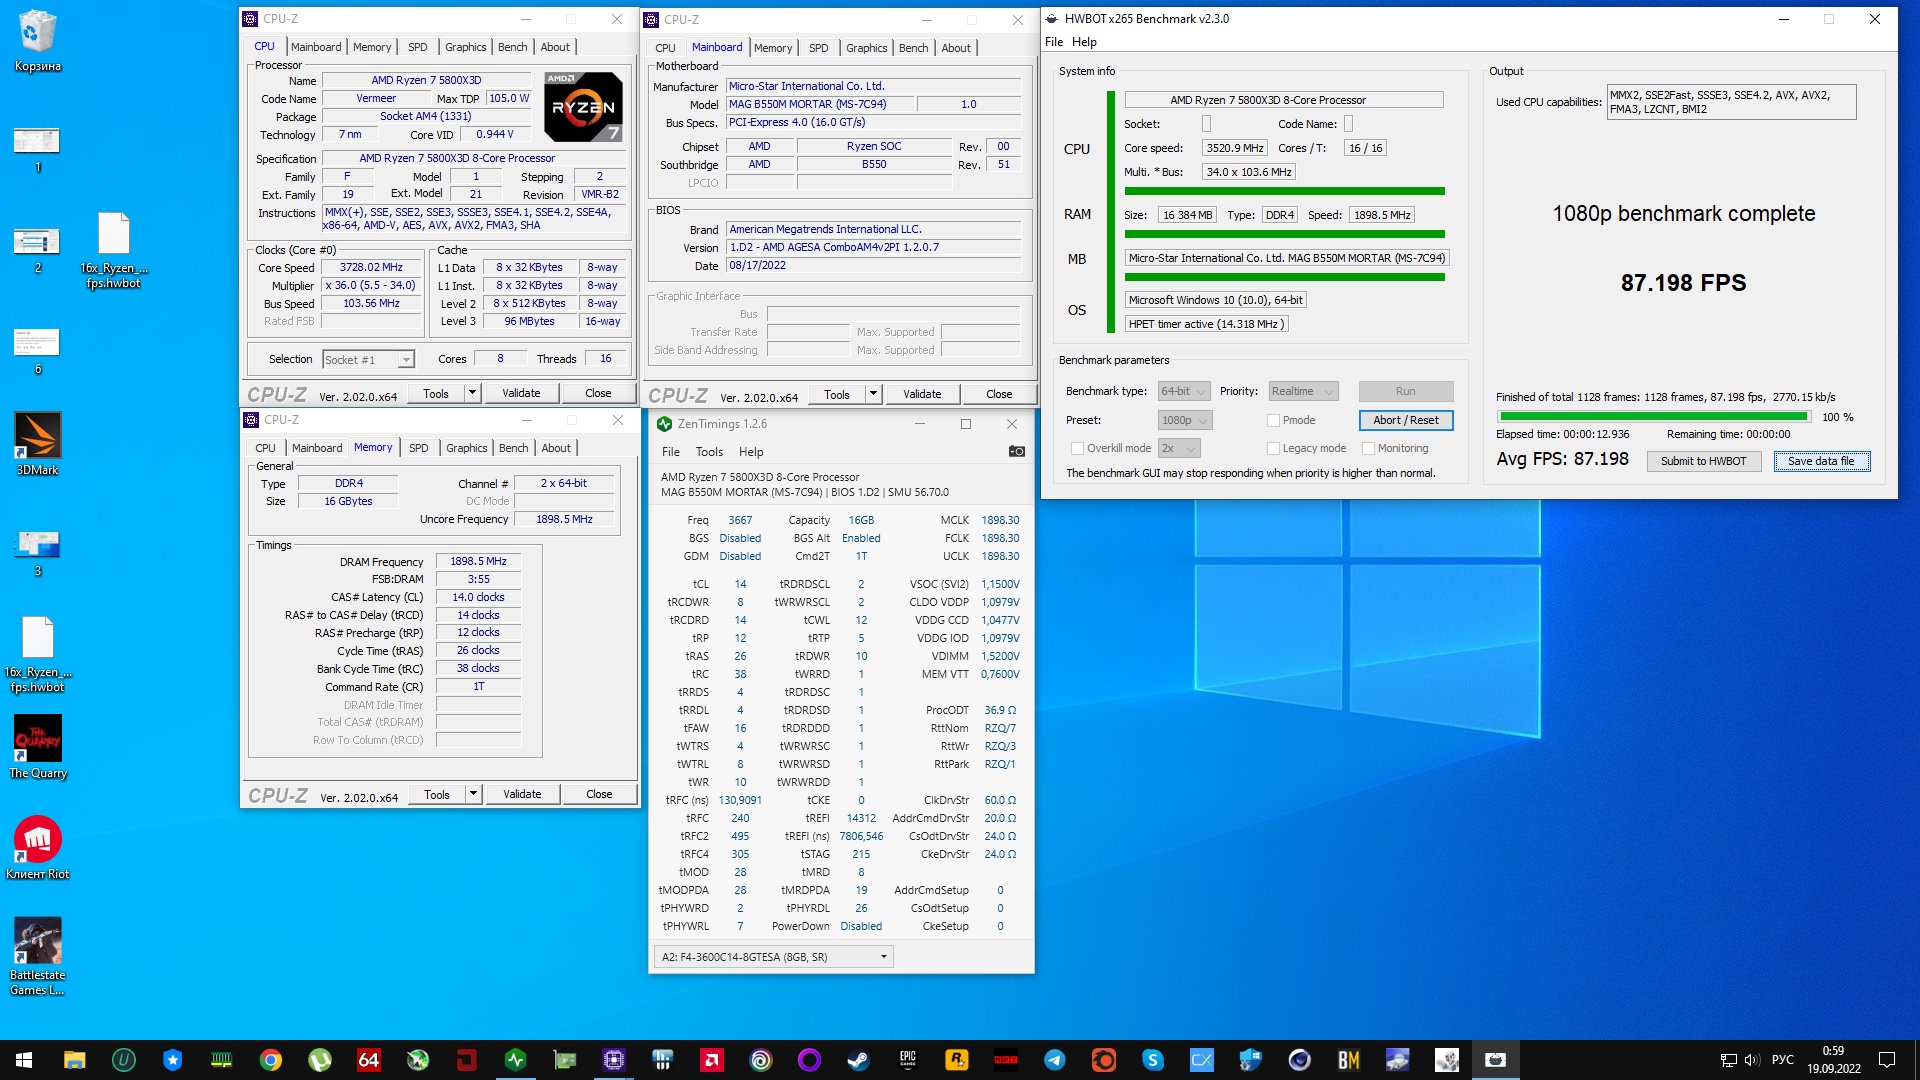
Task: Switch to ZenTimings in the taskbar
Action: (516, 1060)
